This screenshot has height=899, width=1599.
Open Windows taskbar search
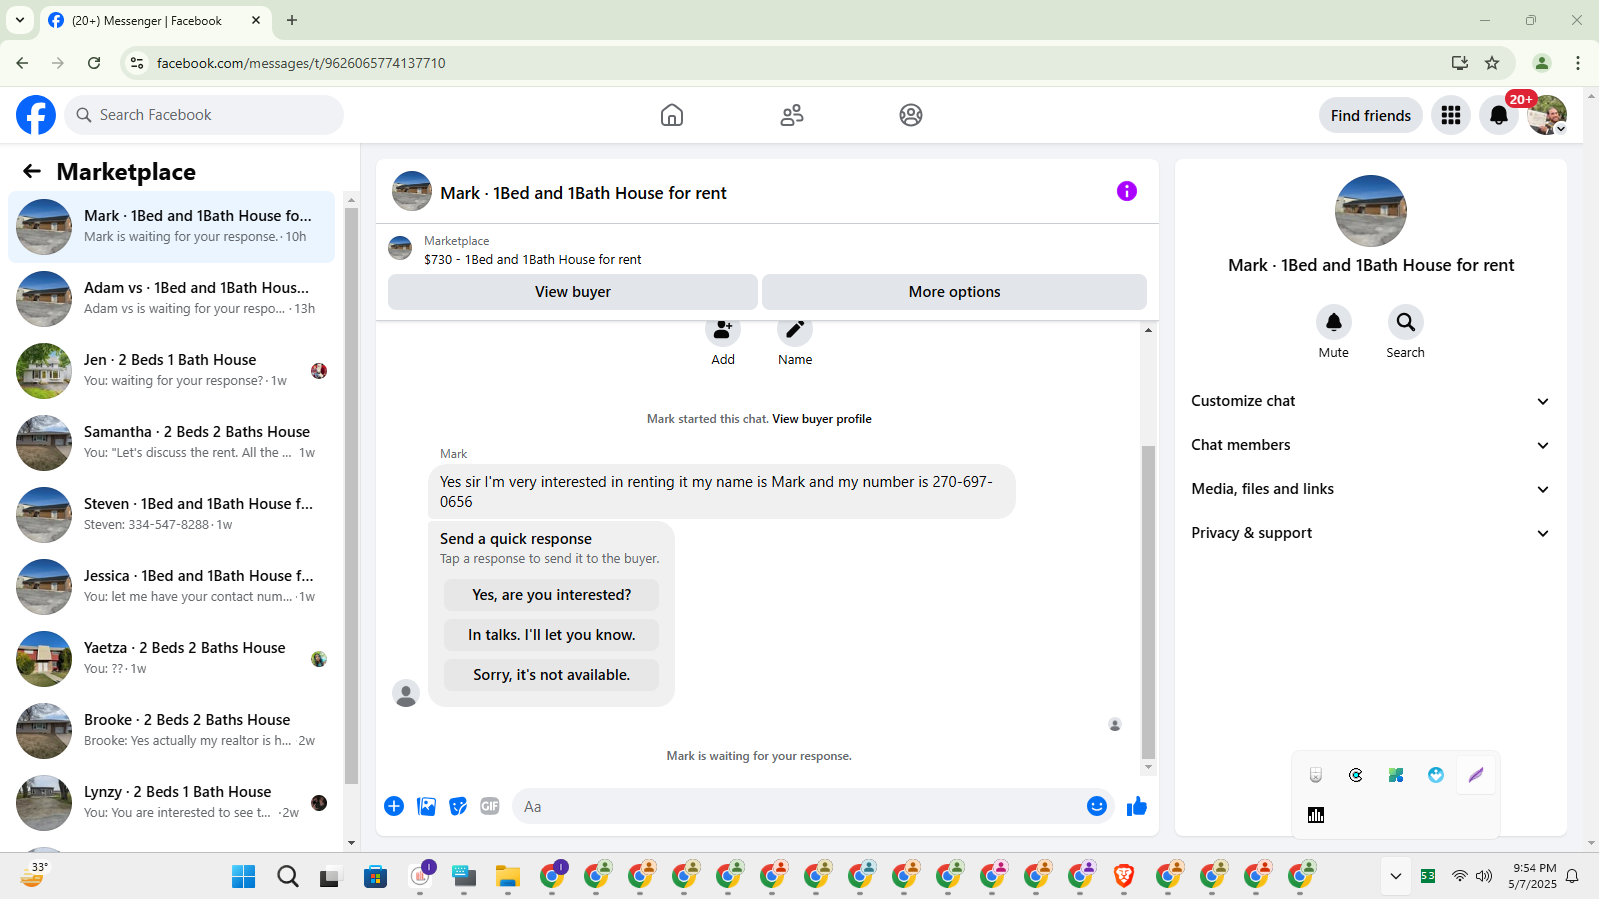(x=288, y=877)
